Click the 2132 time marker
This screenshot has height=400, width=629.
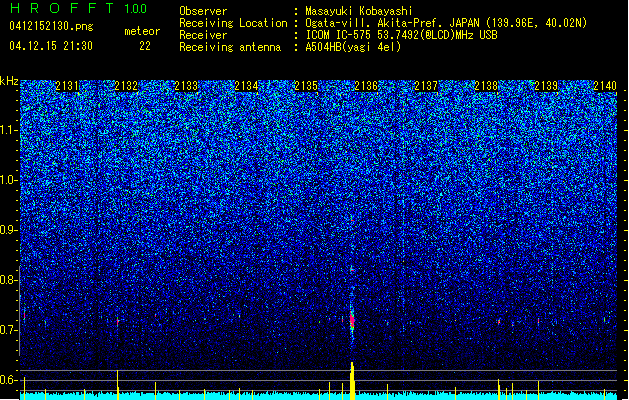tap(126, 86)
